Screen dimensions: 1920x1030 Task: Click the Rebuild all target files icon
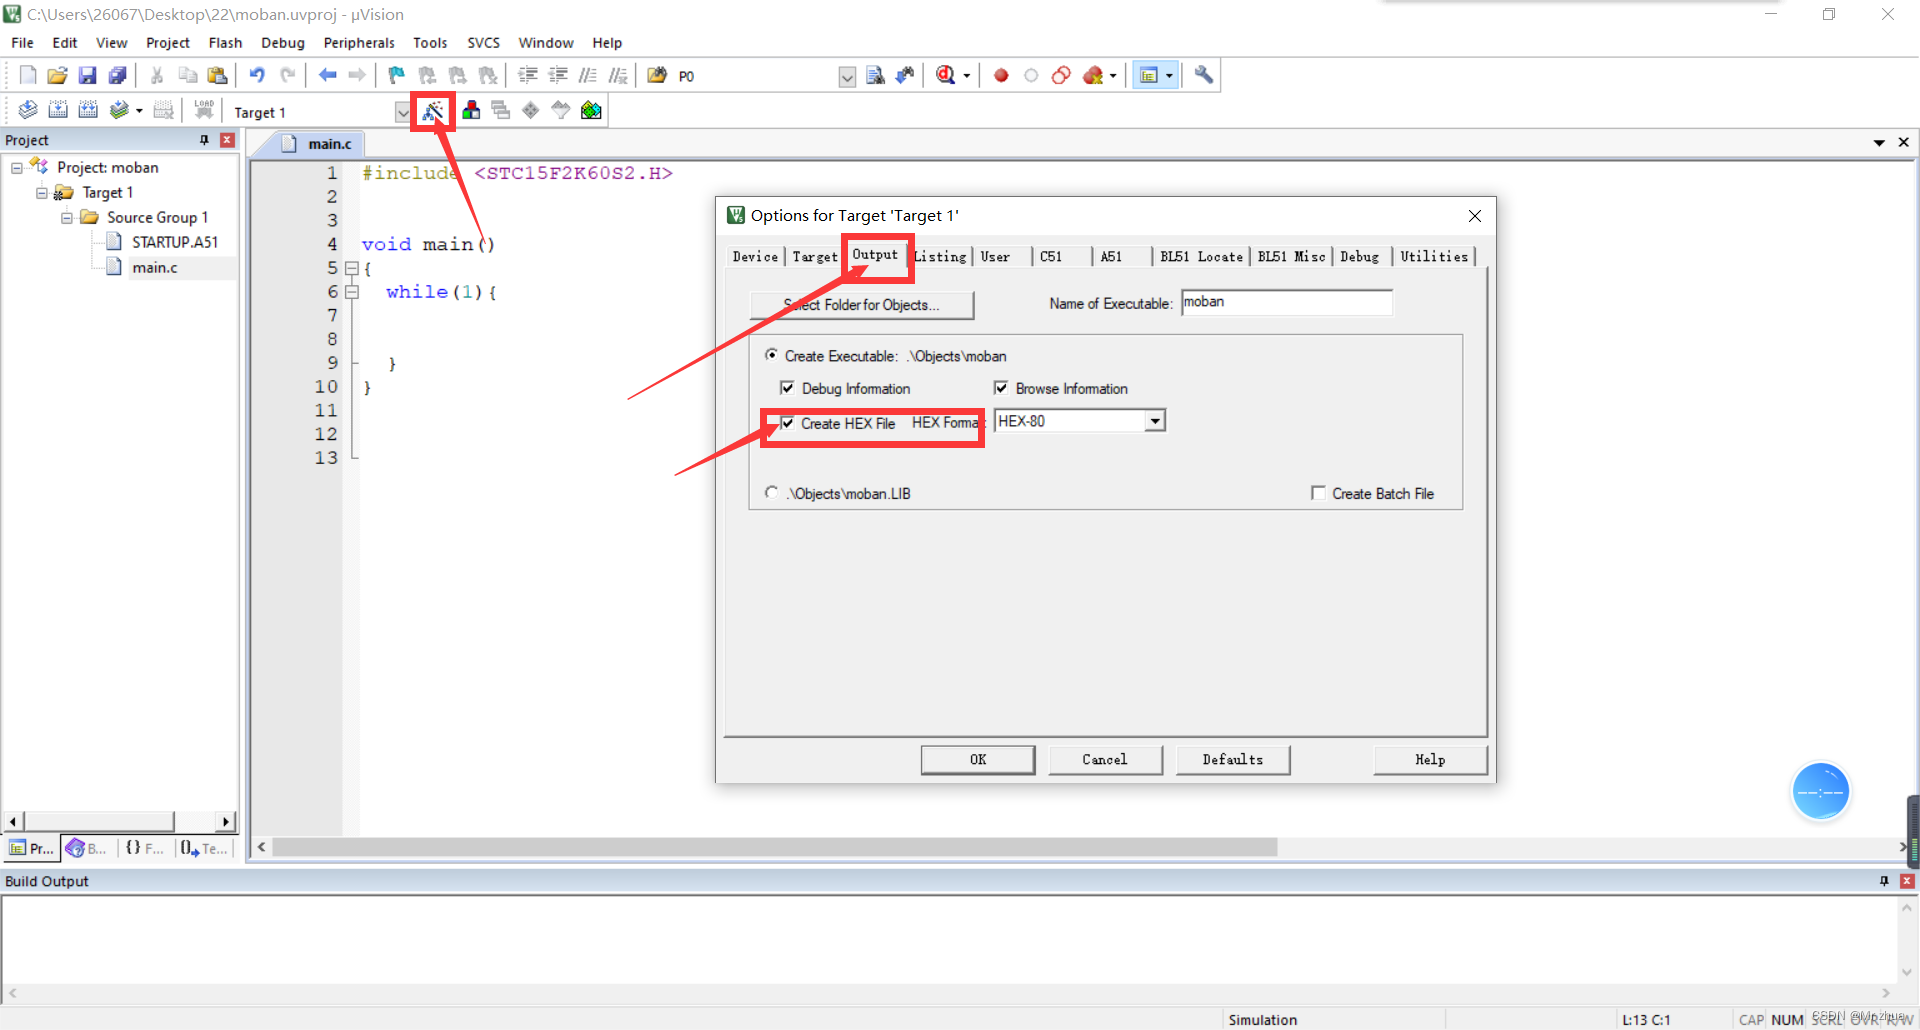[88, 110]
